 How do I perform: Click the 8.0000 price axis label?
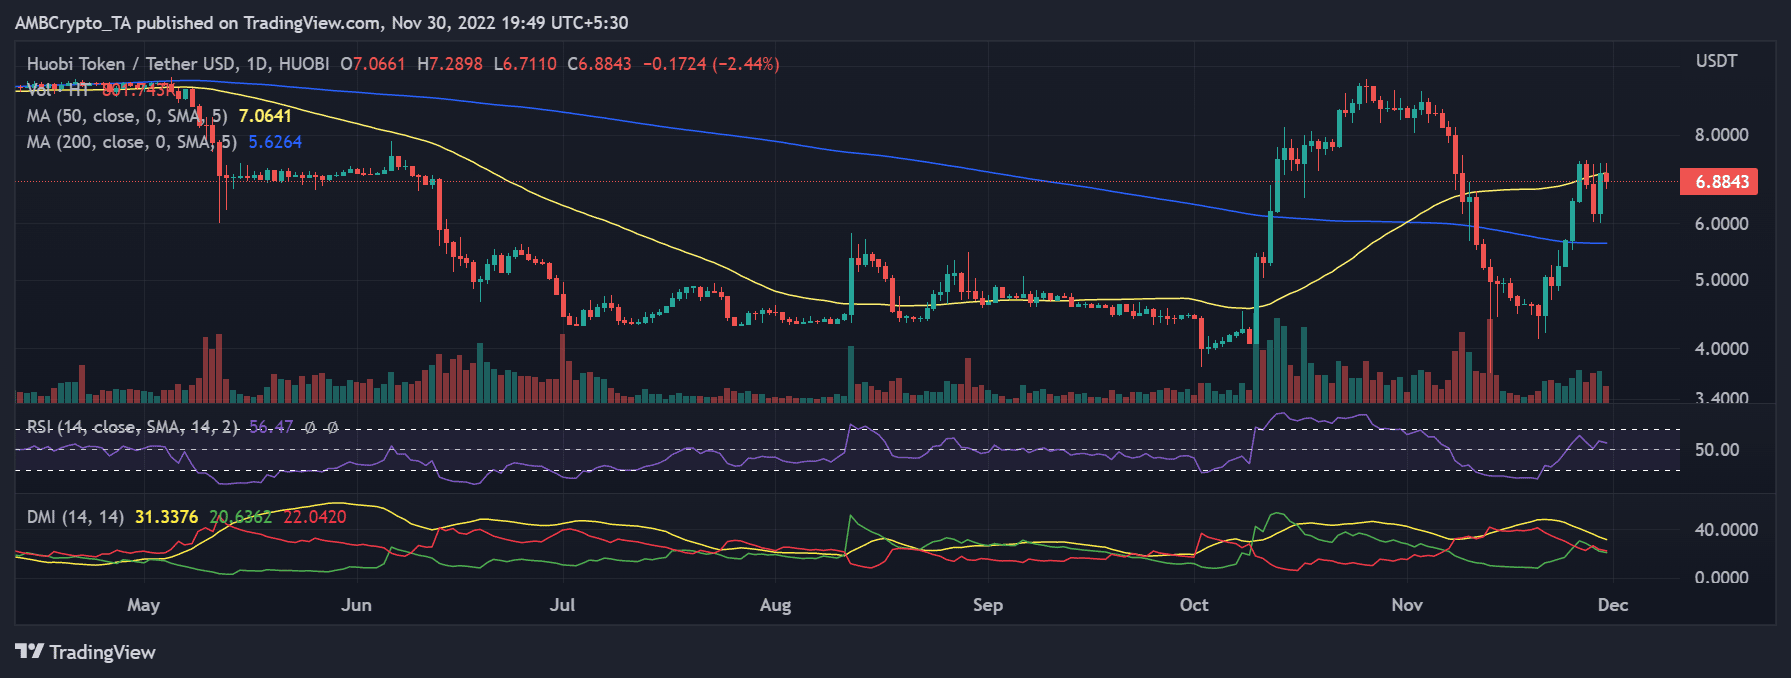point(1721,135)
